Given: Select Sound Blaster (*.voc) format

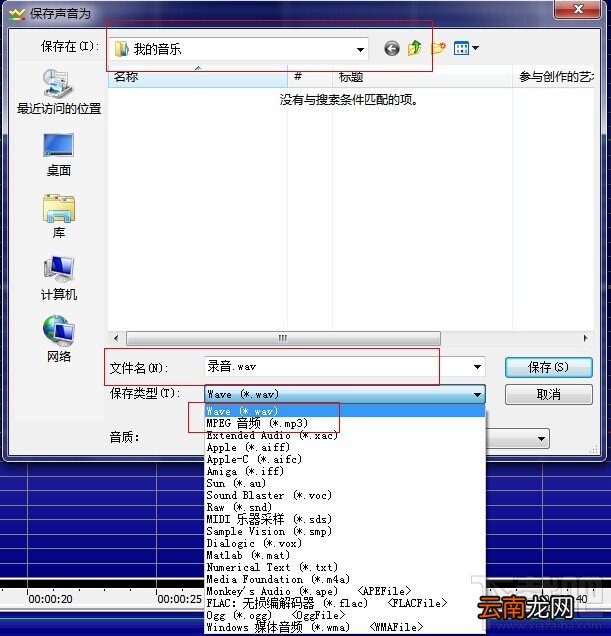Looking at the screenshot, I should point(345,495).
